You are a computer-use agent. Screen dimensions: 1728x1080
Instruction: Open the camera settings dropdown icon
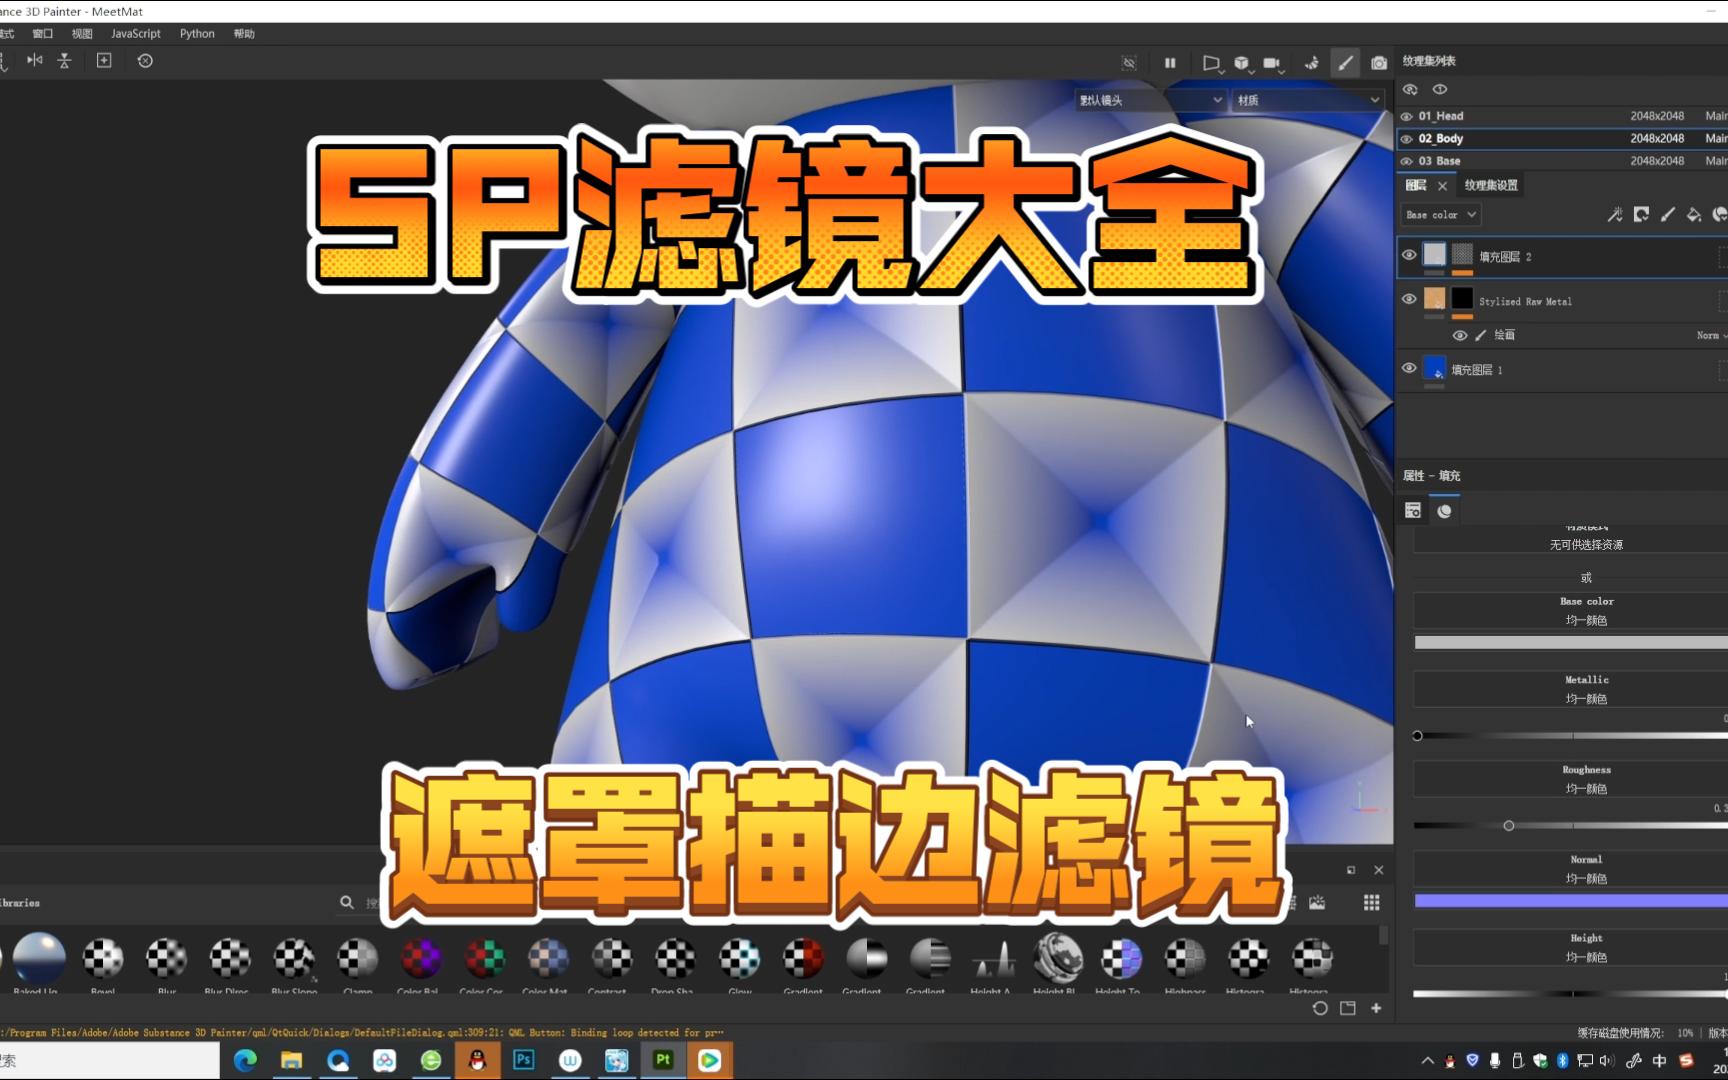tap(1273, 63)
